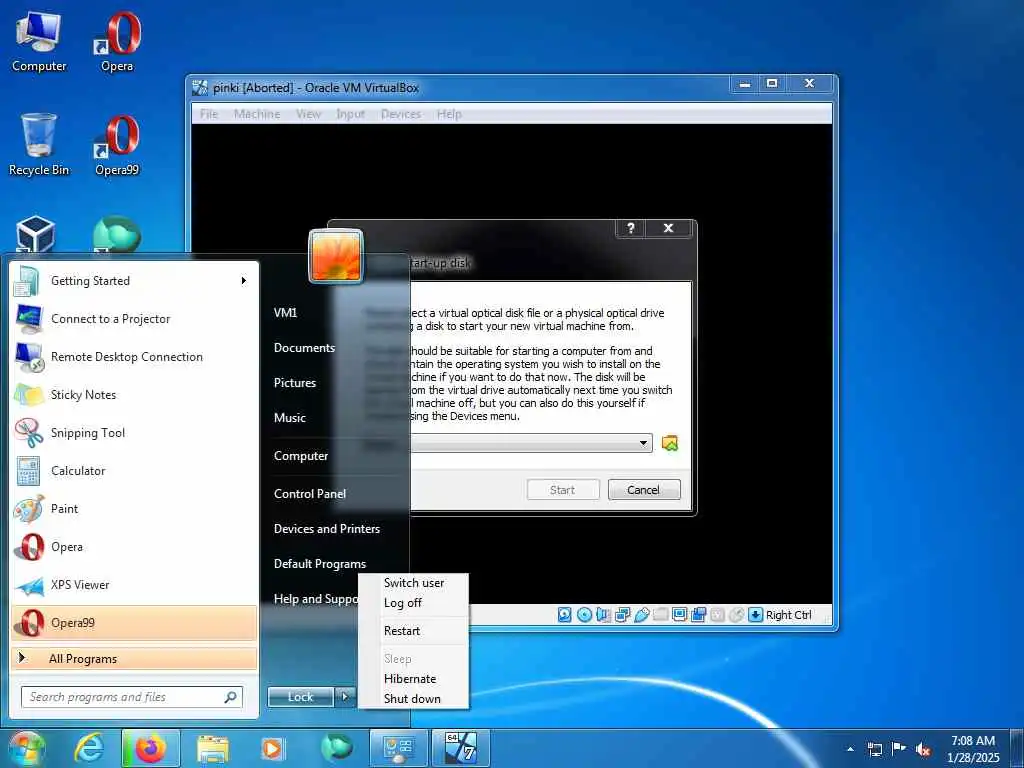
Task: Open the start-up disk dropdown
Action: click(643, 443)
